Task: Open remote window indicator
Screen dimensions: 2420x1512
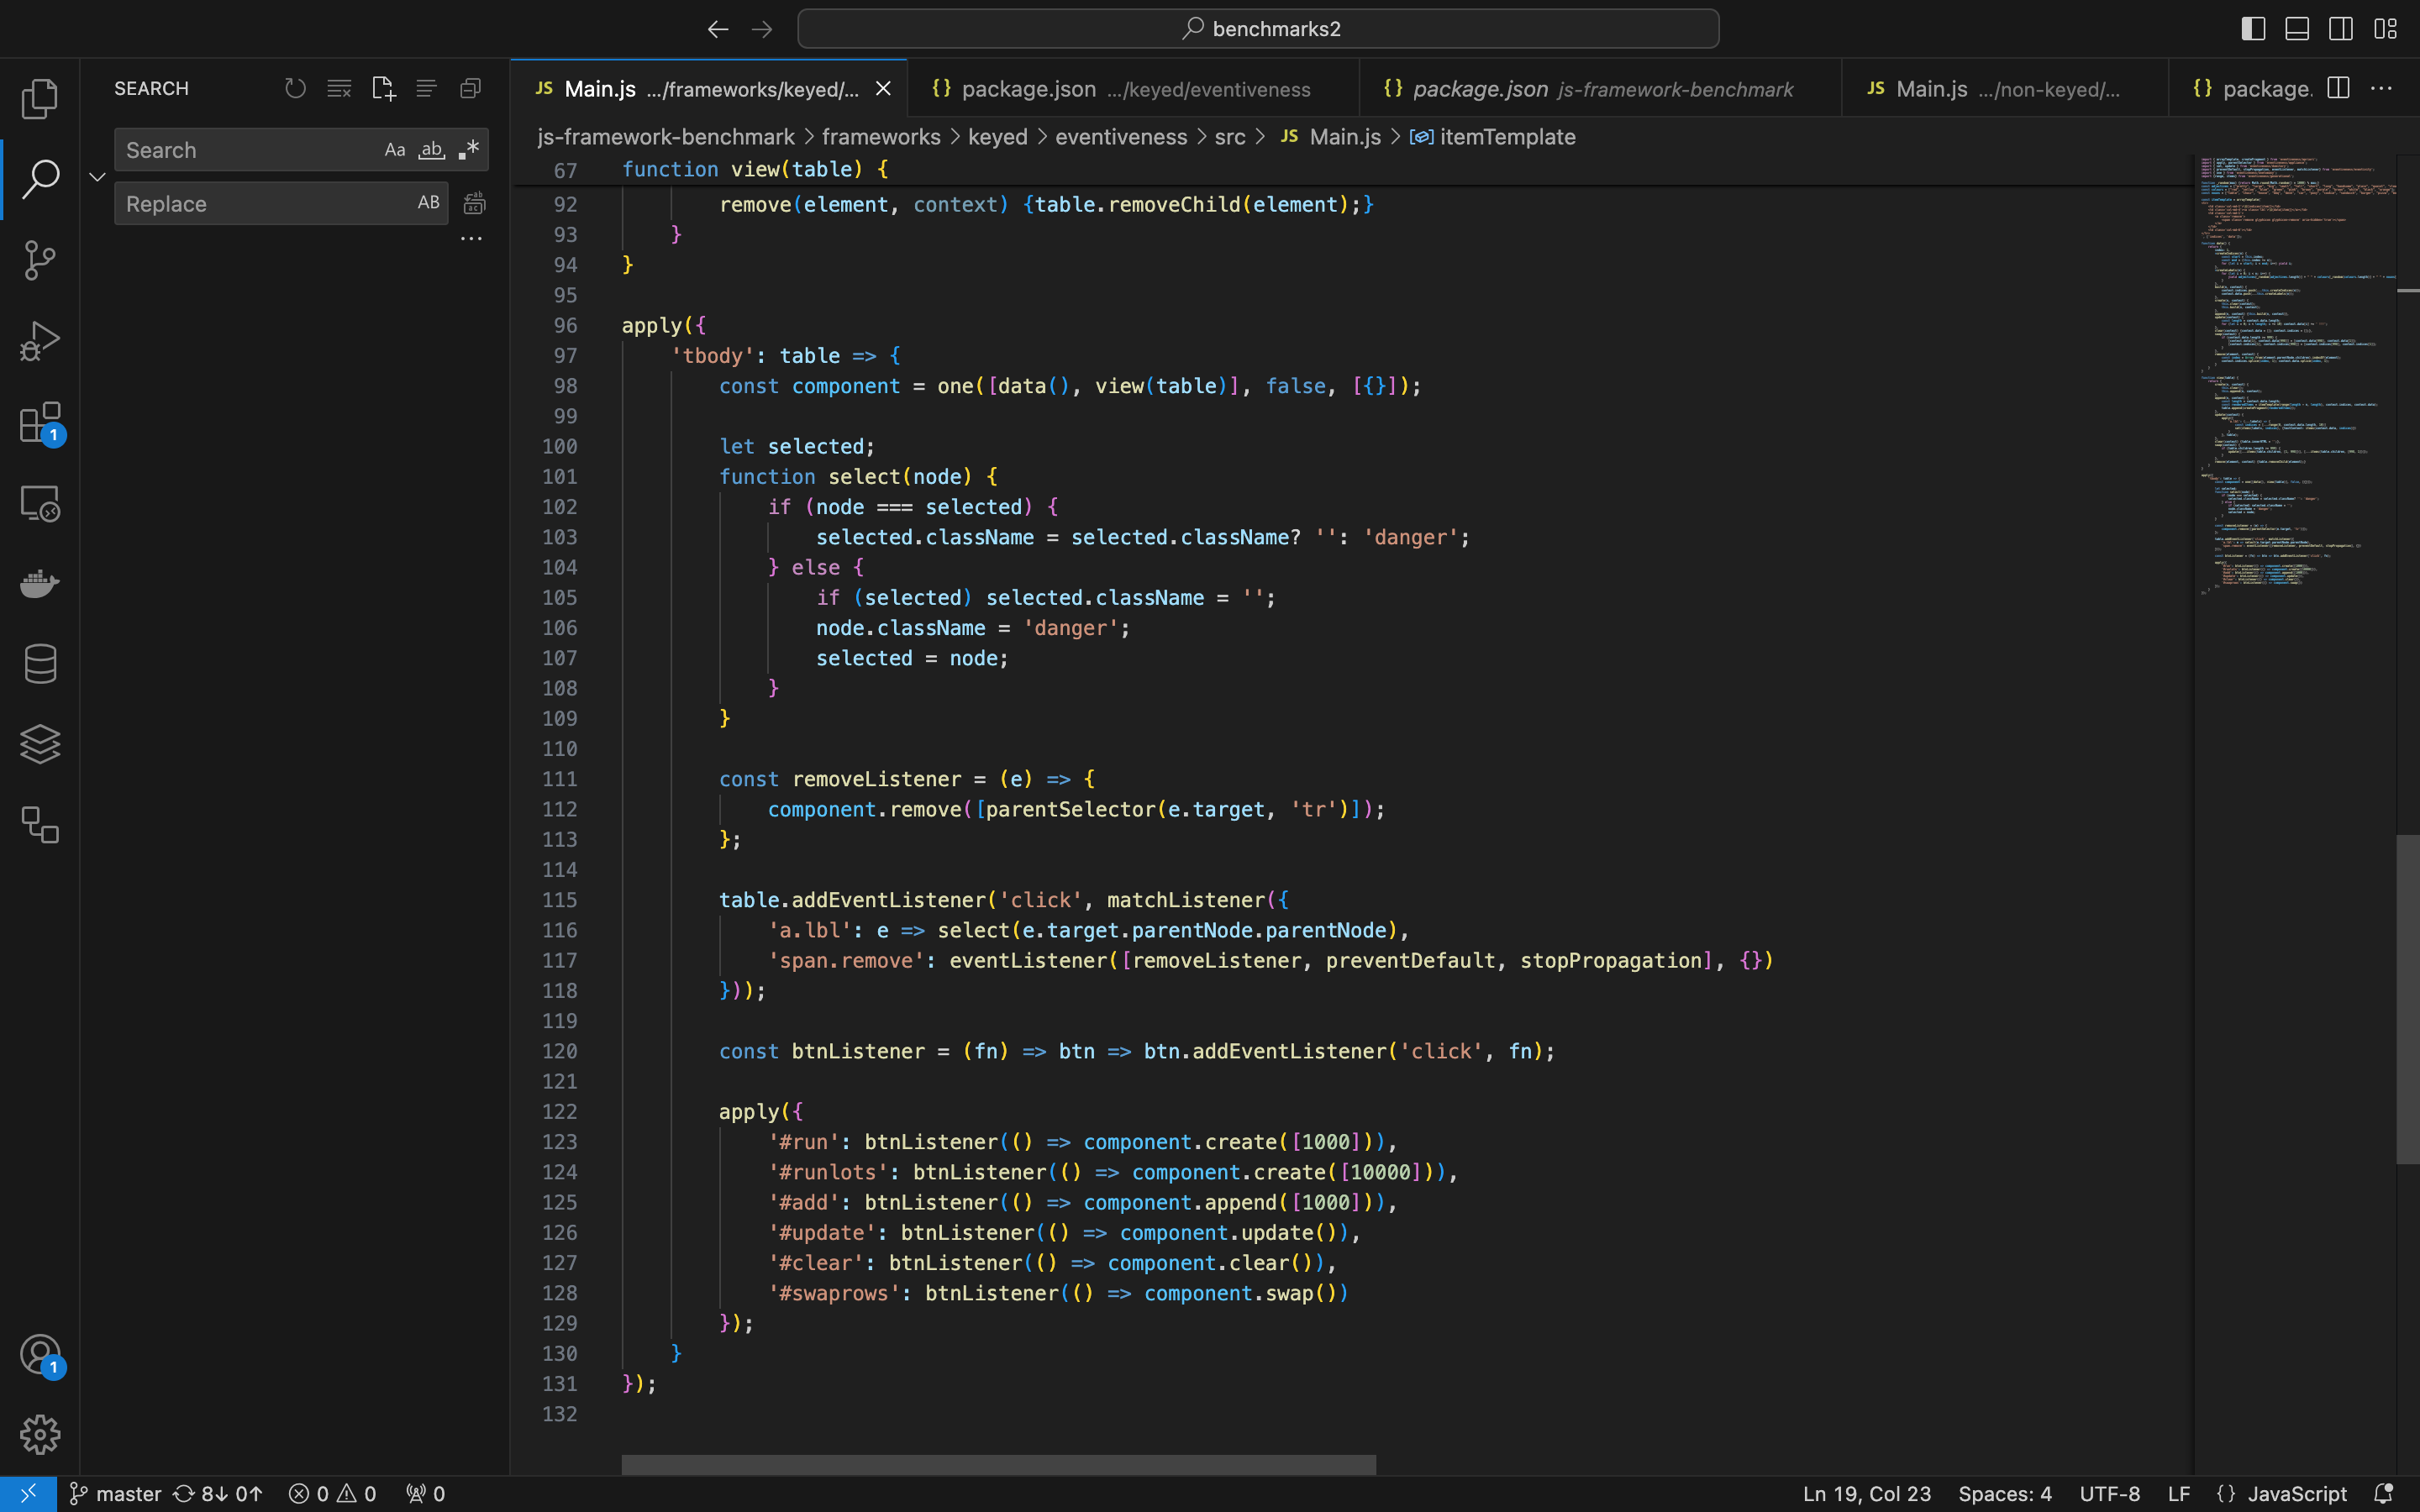Action: [28, 1493]
